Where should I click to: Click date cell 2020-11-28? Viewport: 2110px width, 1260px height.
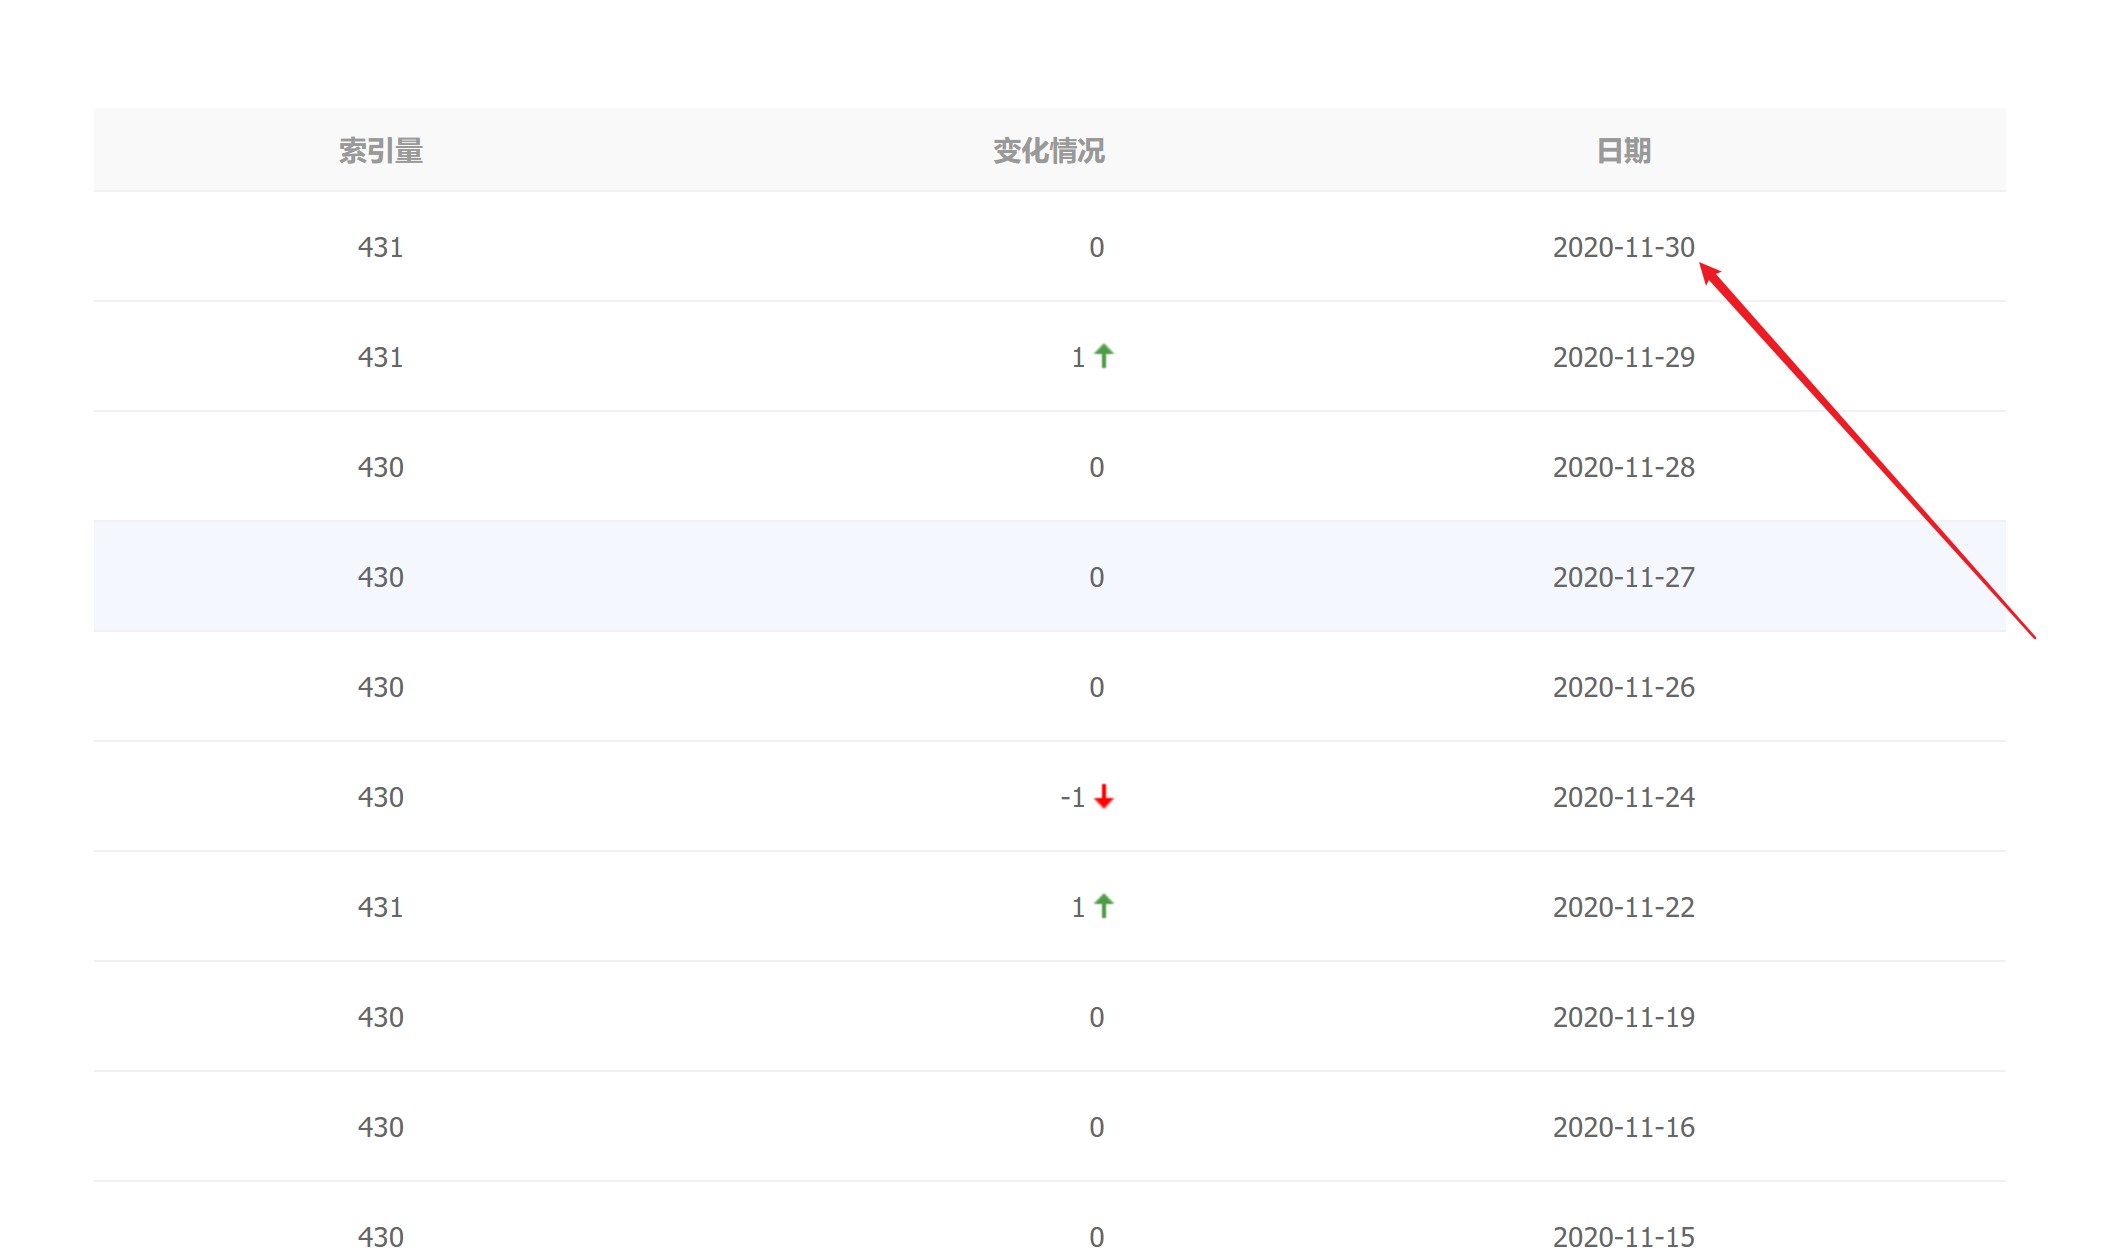1623,467
